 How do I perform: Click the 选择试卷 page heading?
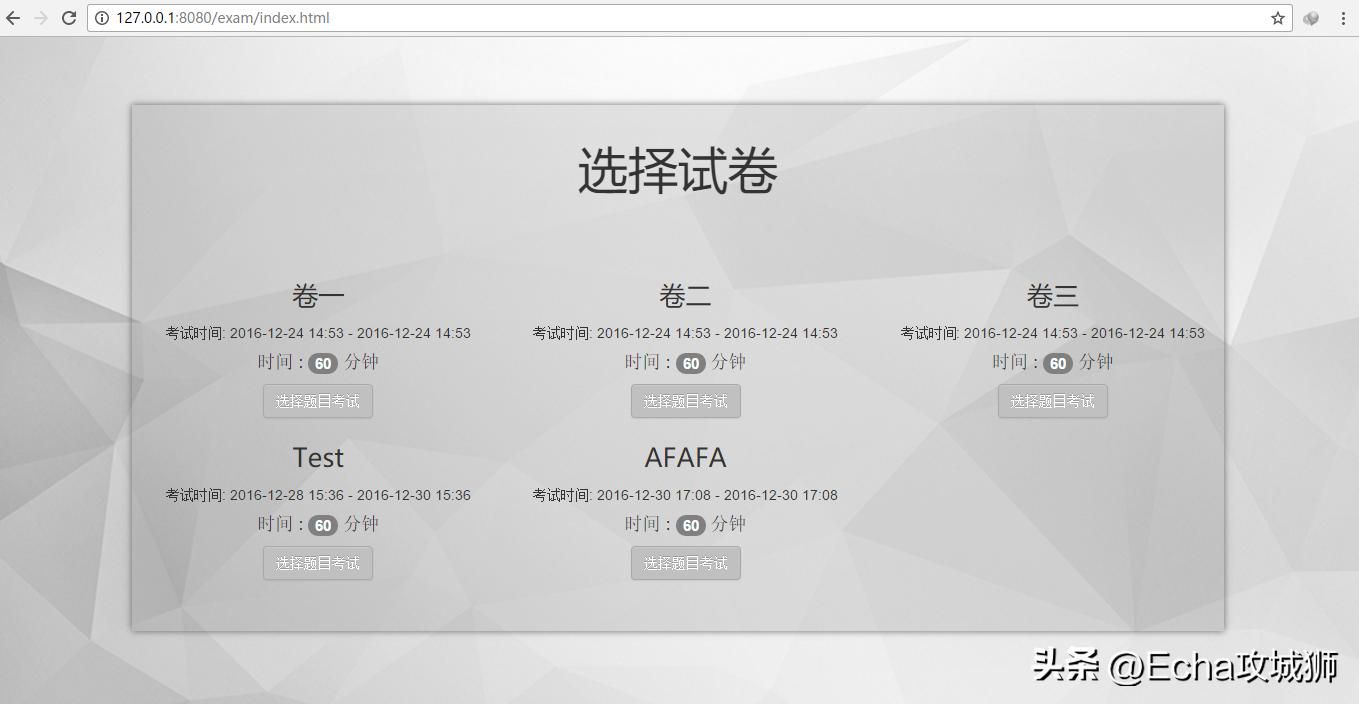click(x=677, y=170)
